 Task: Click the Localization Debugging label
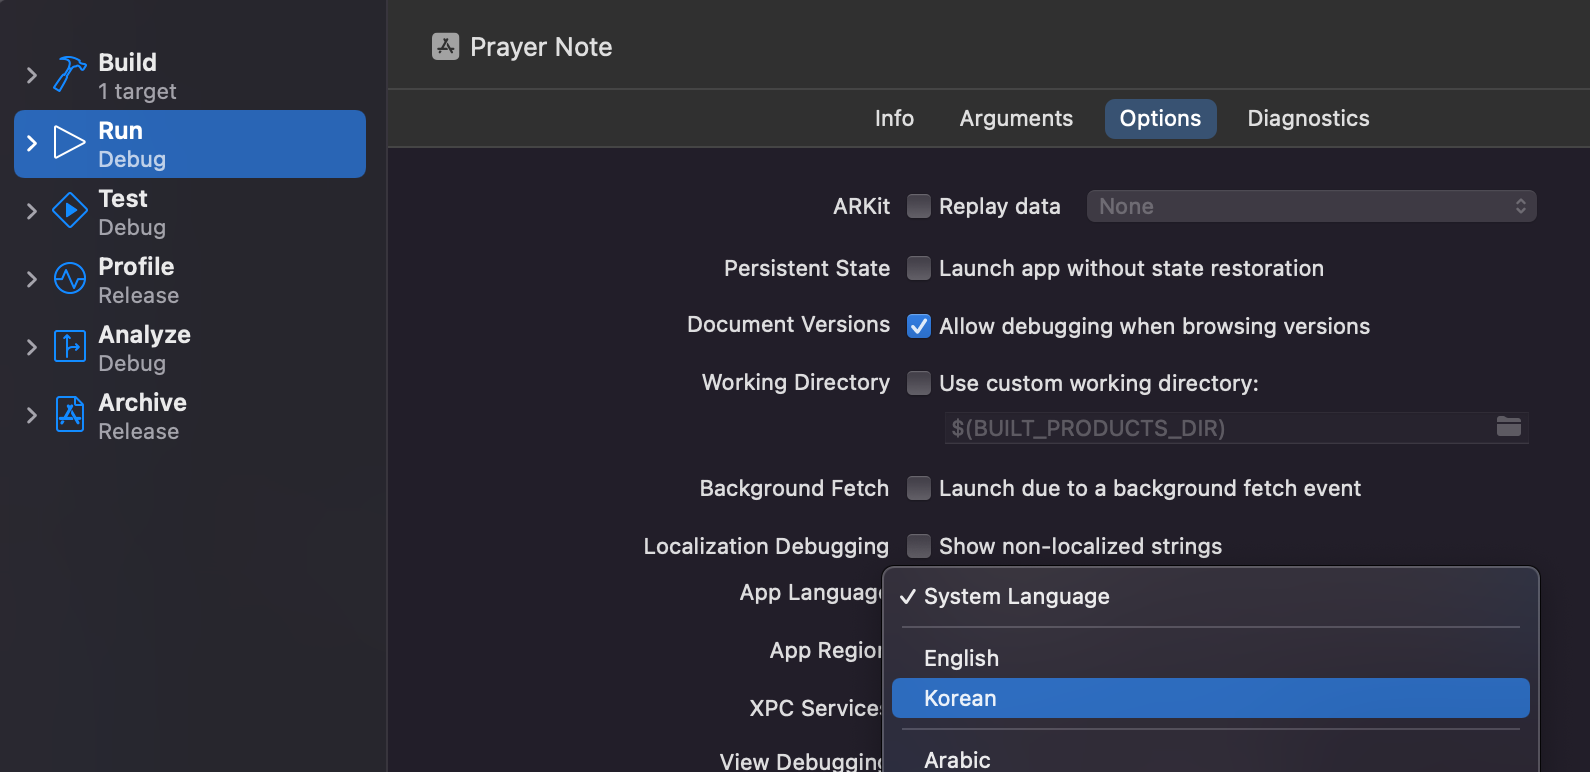[766, 546]
